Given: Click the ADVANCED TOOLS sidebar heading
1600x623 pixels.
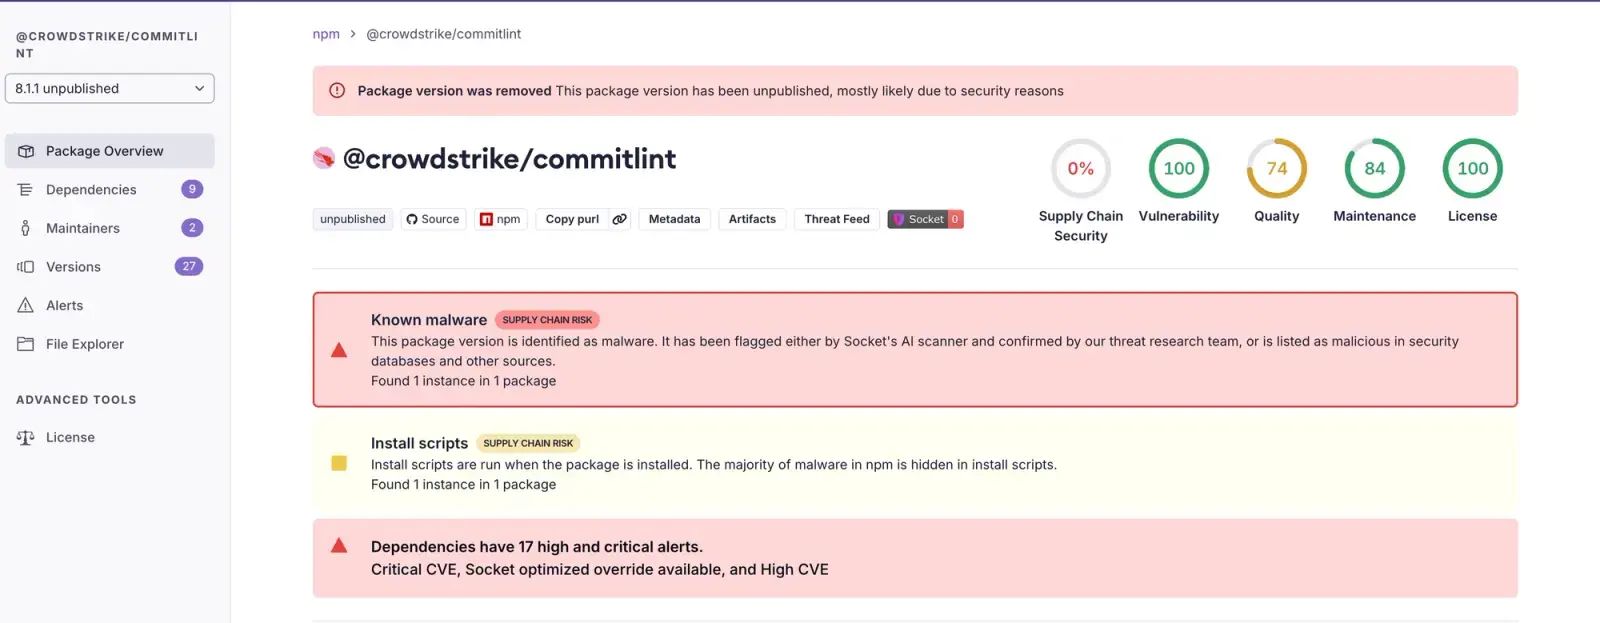Looking at the screenshot, I should pyautogui.click(x=76, y=400).
